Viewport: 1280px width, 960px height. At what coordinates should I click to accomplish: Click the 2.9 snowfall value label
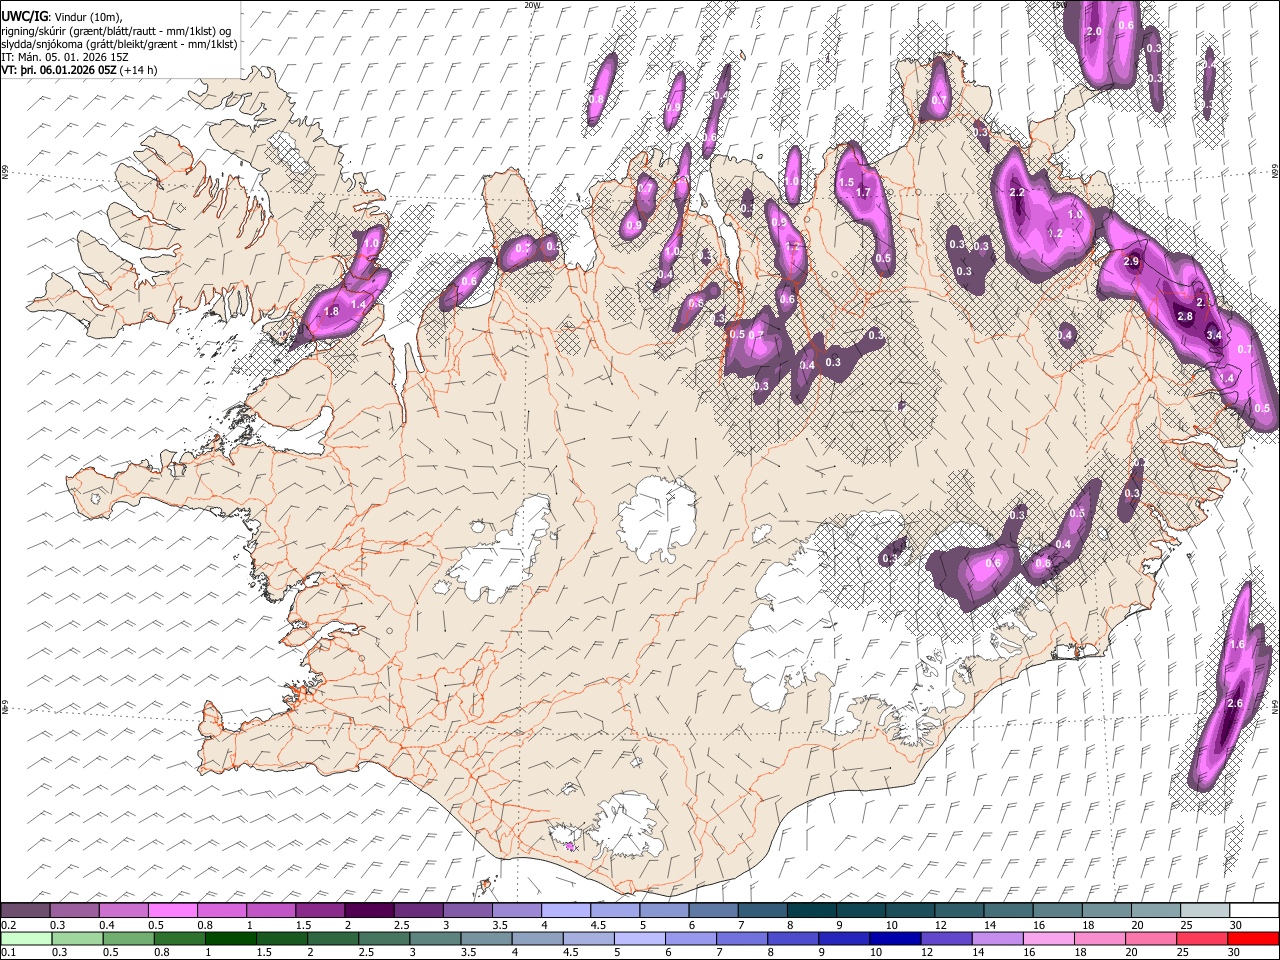point(1132,261)
